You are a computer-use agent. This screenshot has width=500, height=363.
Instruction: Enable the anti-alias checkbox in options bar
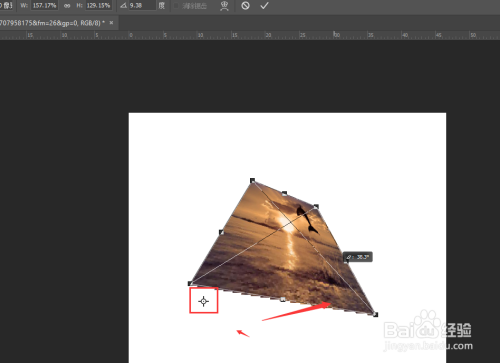(x=176, y=6)
